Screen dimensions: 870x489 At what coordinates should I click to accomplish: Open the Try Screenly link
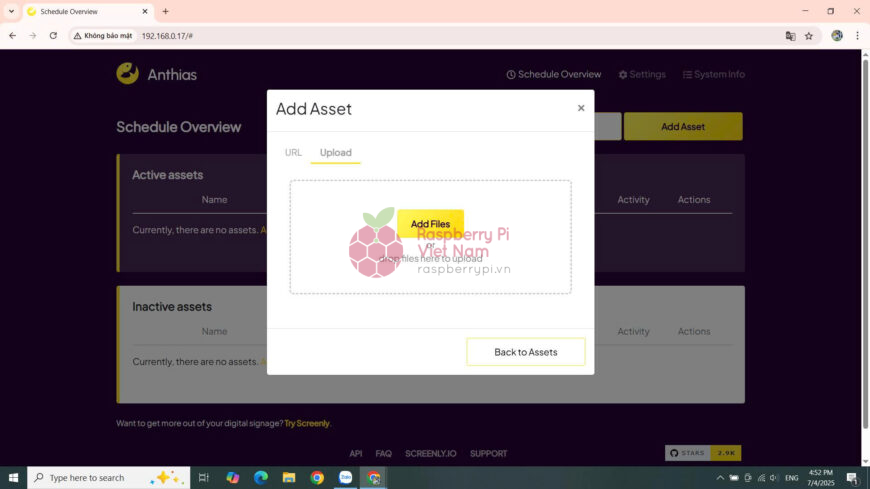[x=306, y=423]
